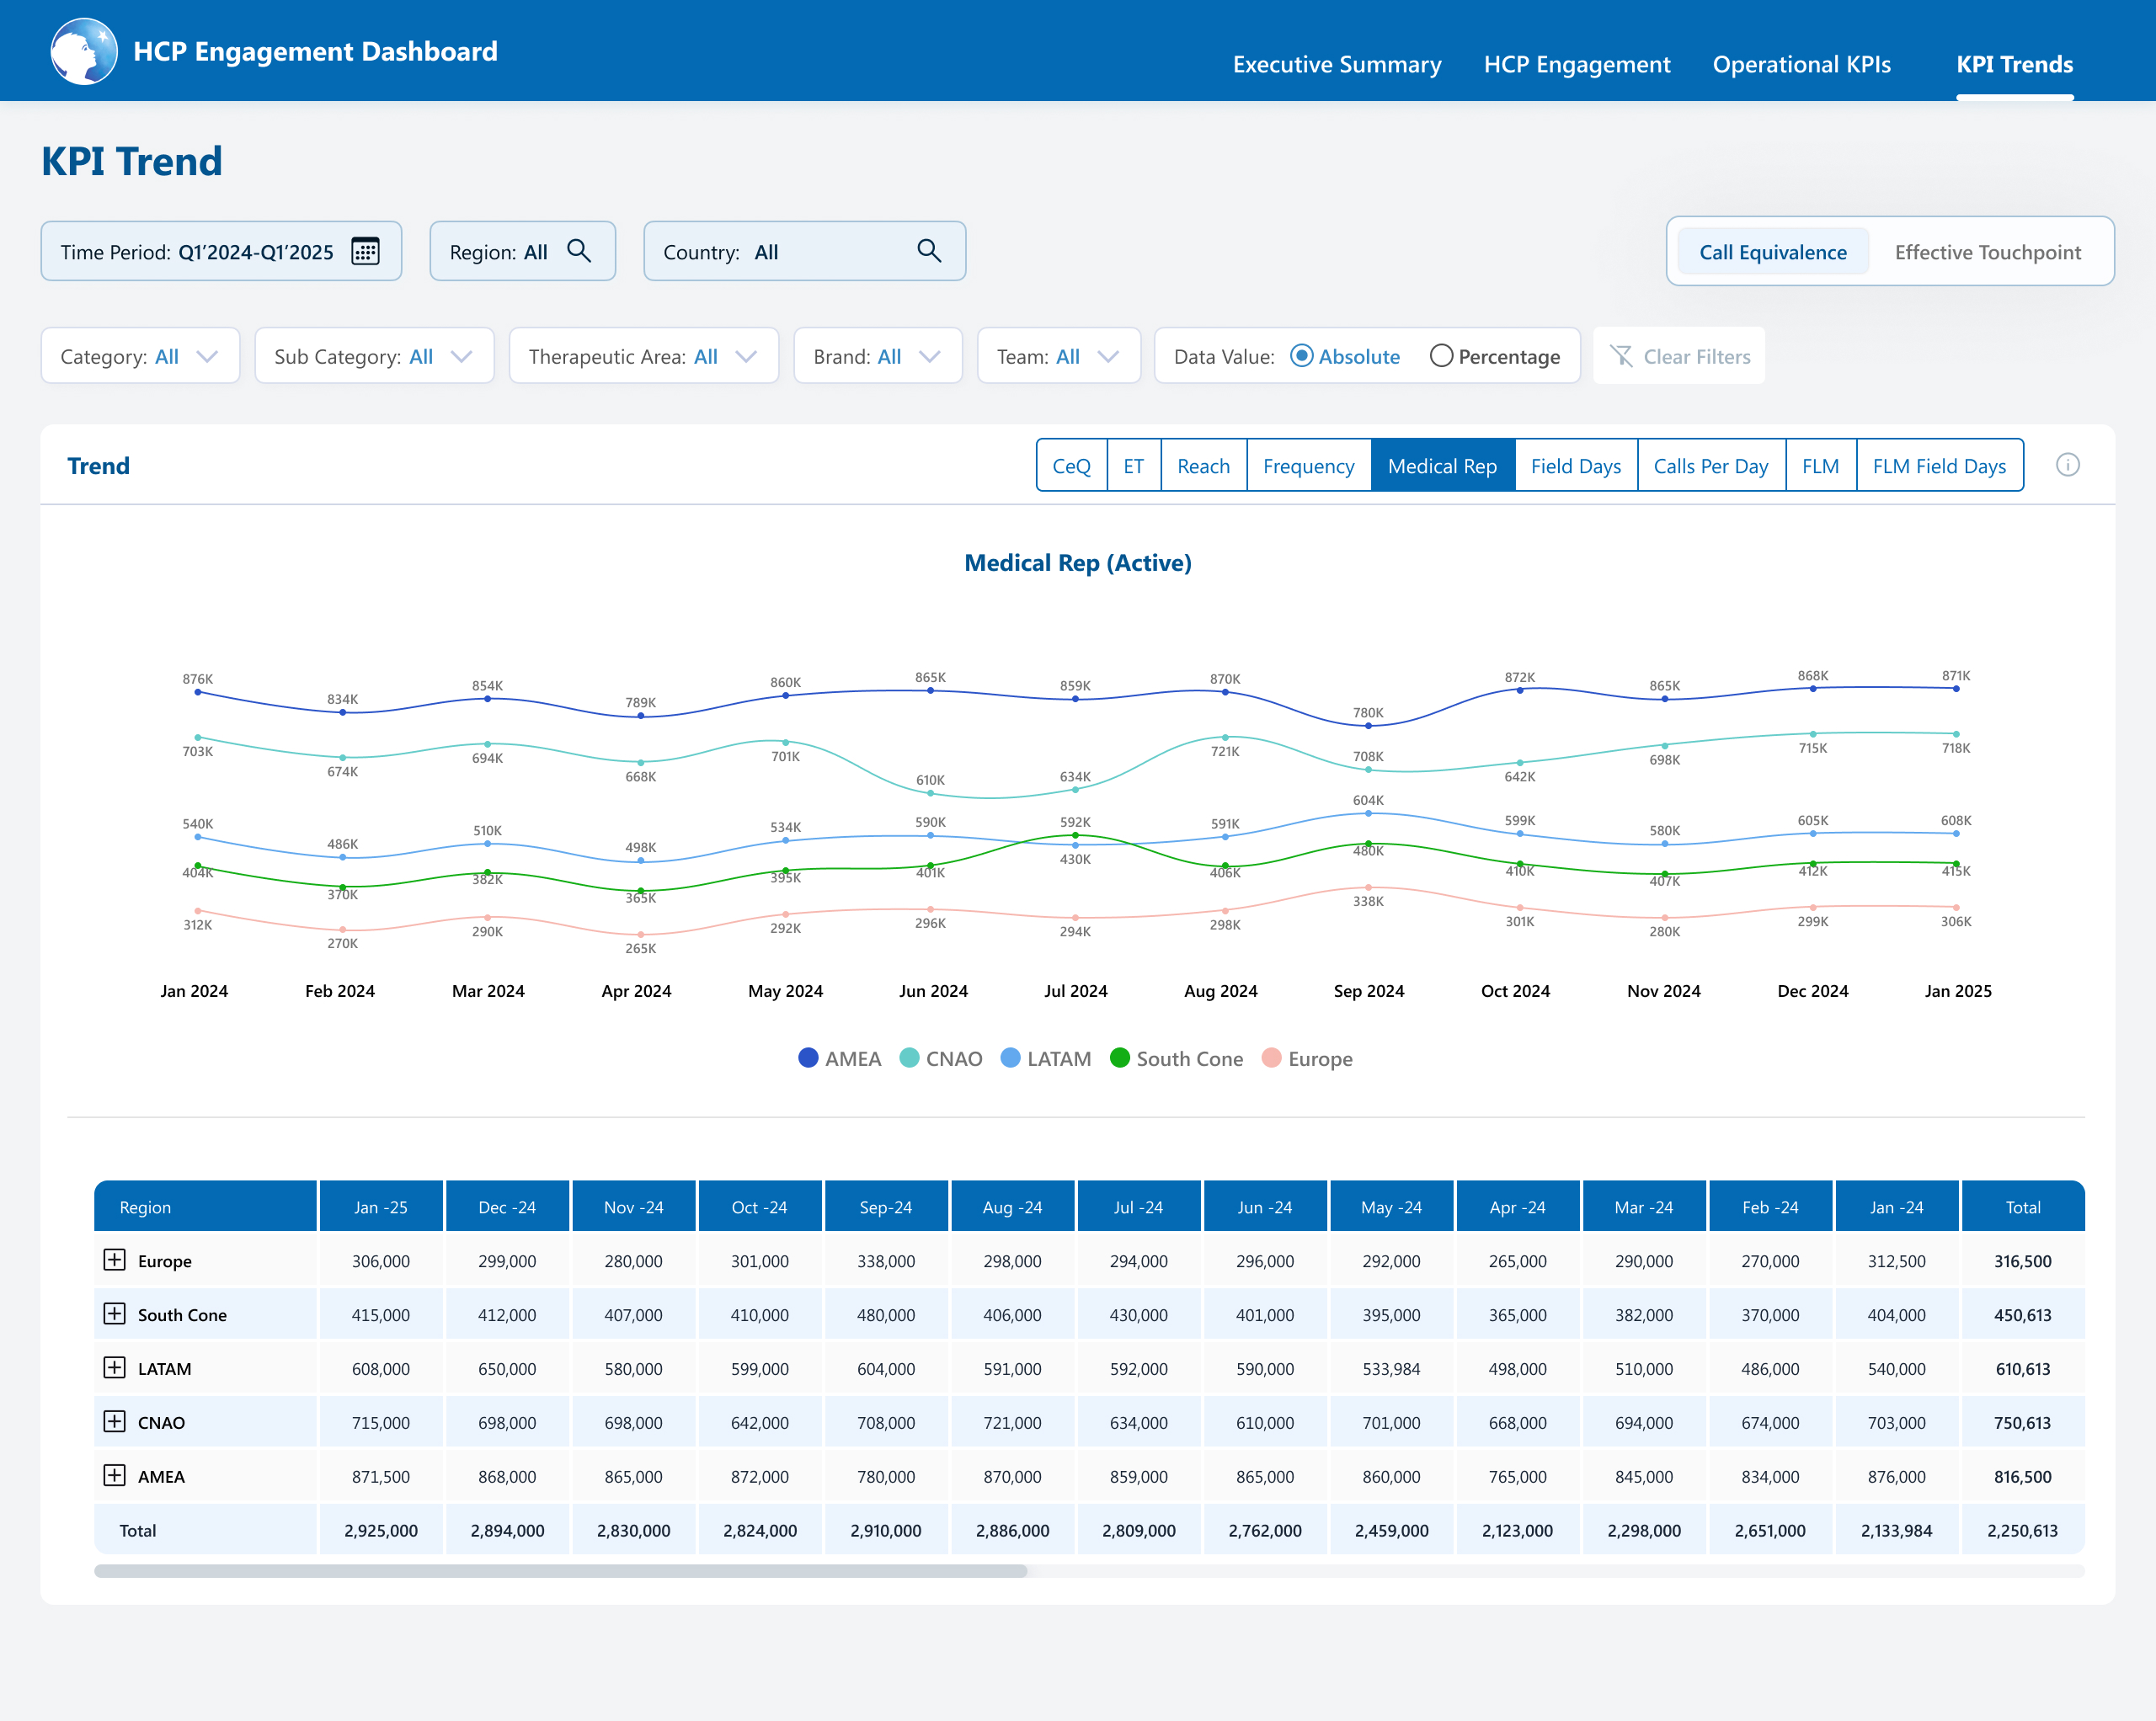Click the Frequency KPI button

click(1308, 466)
